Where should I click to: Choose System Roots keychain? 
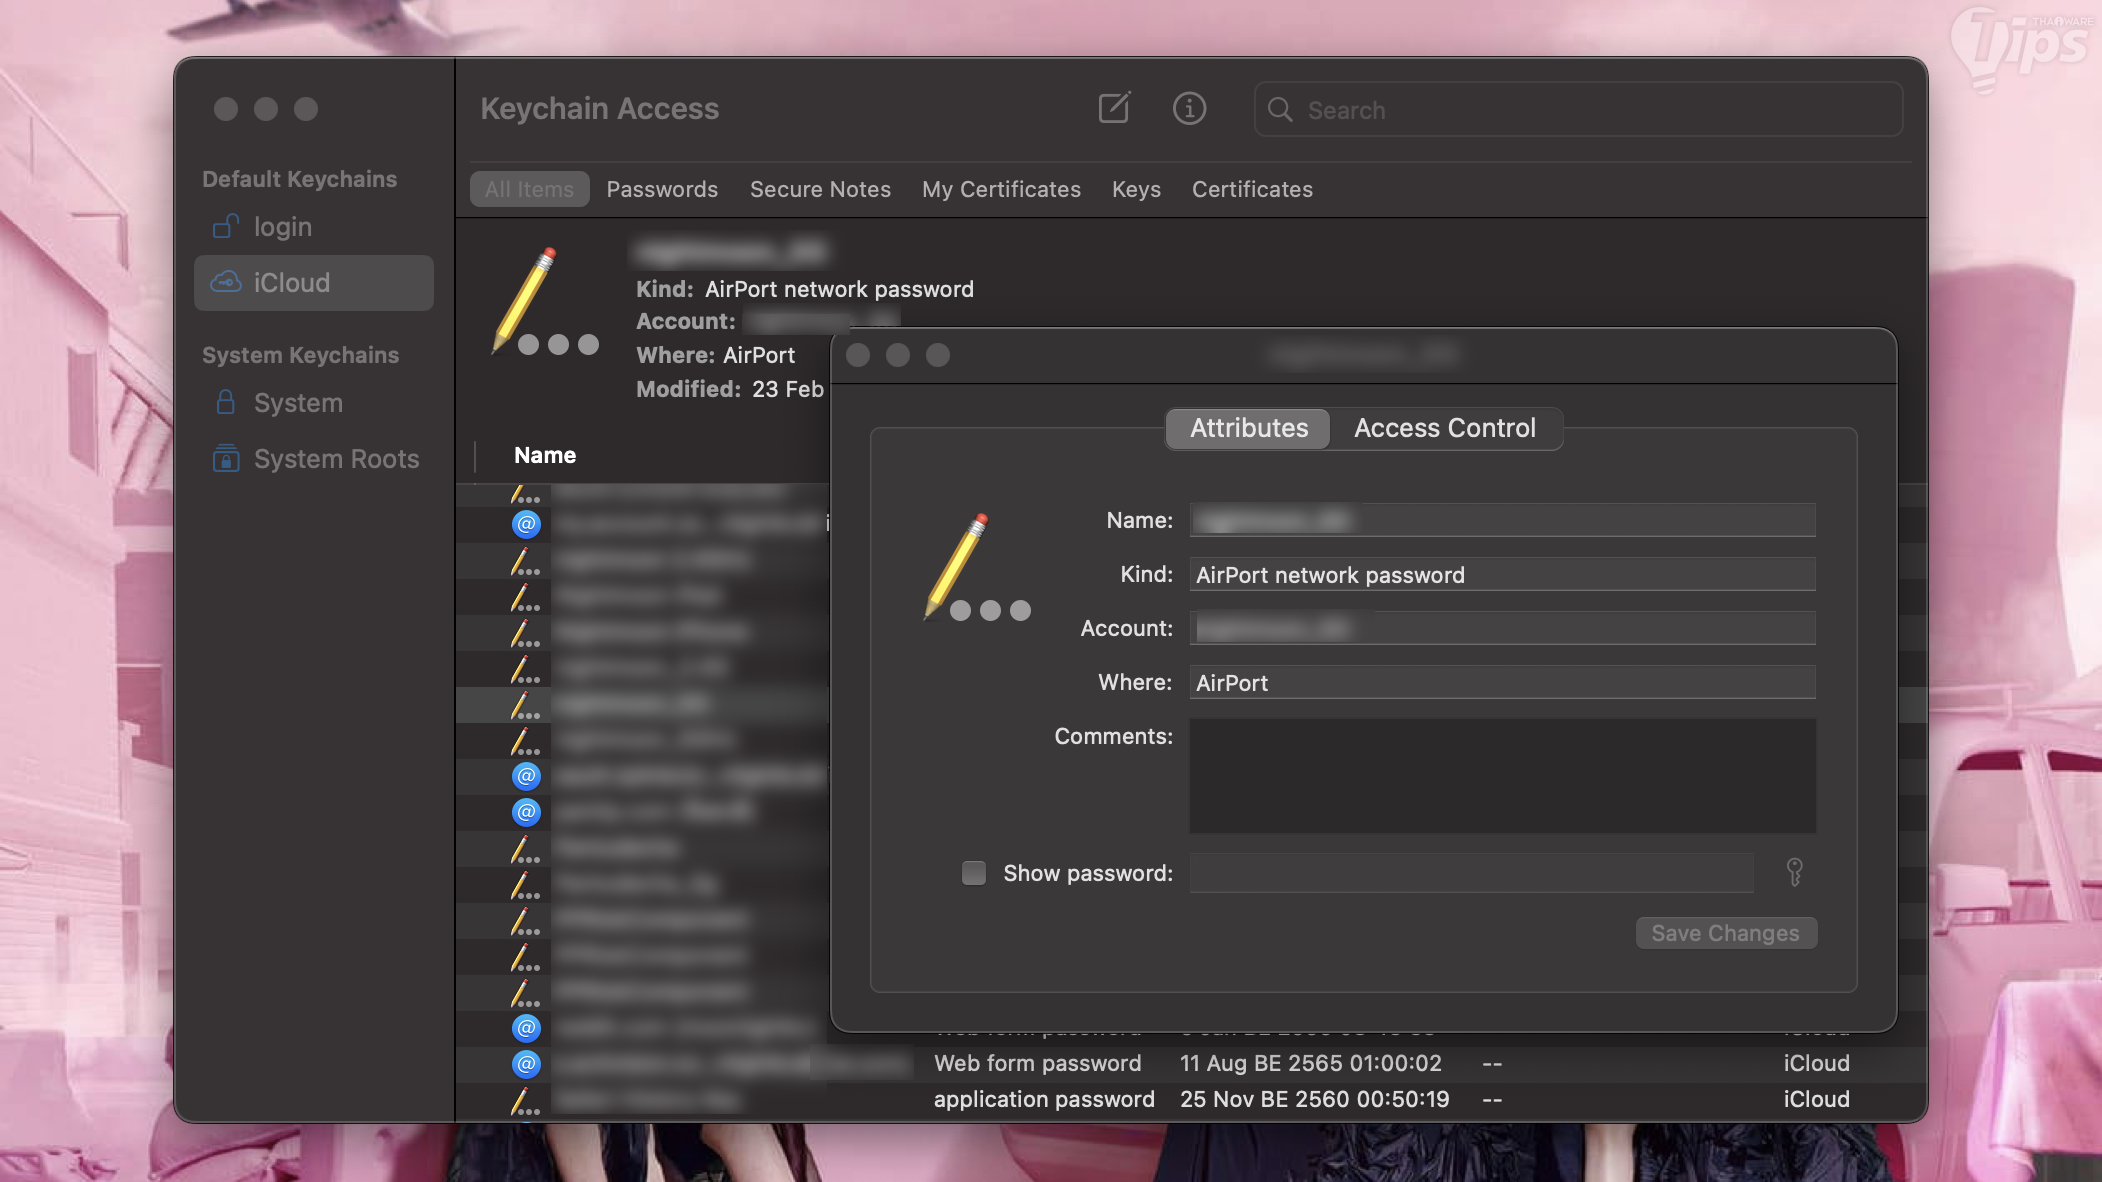pos(336,459)
